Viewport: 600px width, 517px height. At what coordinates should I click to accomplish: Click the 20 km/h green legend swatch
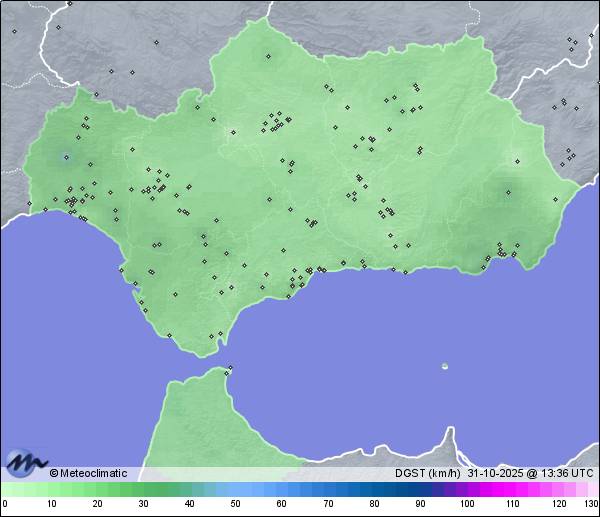click(x=97, y=489)
